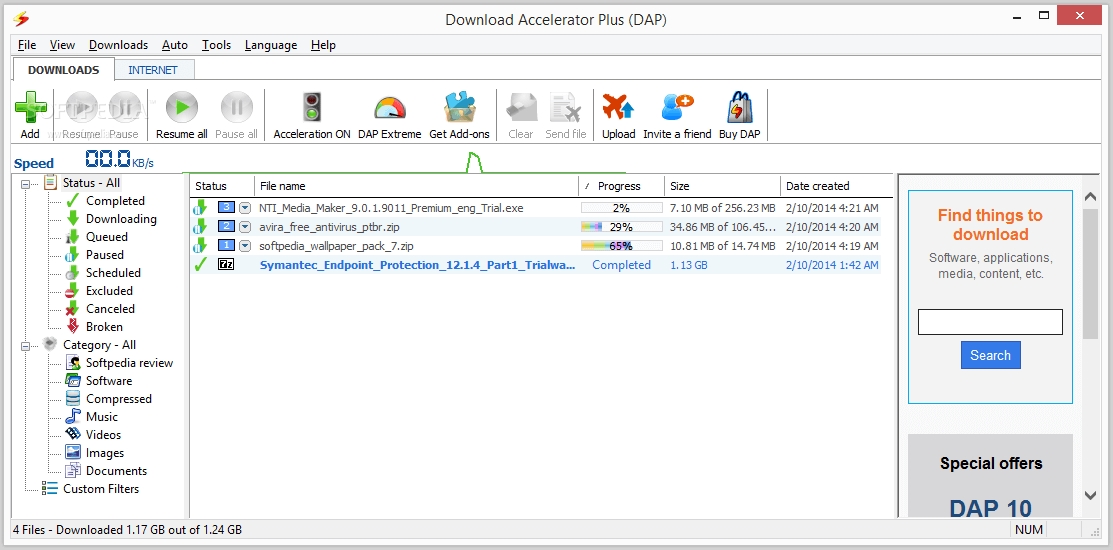Sort by the Date created column header
This screenshot has height=550, width=1113.
click(x=836, y=186)
